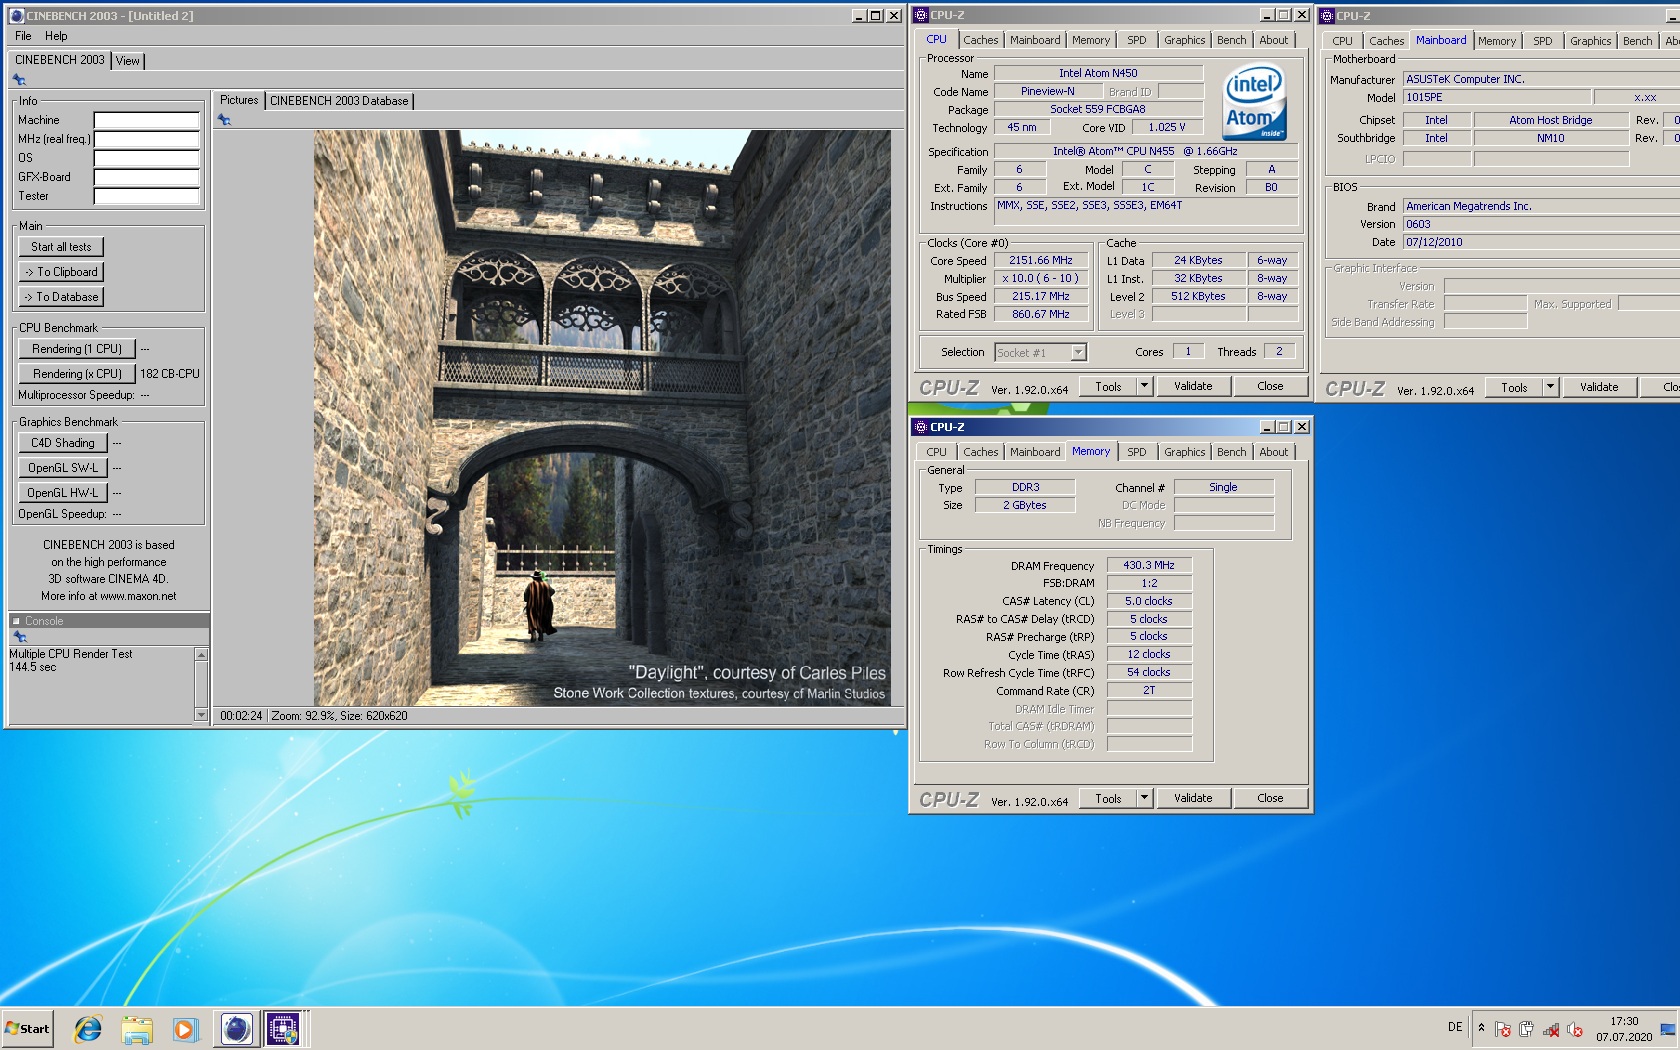Screen dimensions: 1680x1050
Task: Run Rendering (1 CPU) benchmark
Action: (x=77, y=349)
